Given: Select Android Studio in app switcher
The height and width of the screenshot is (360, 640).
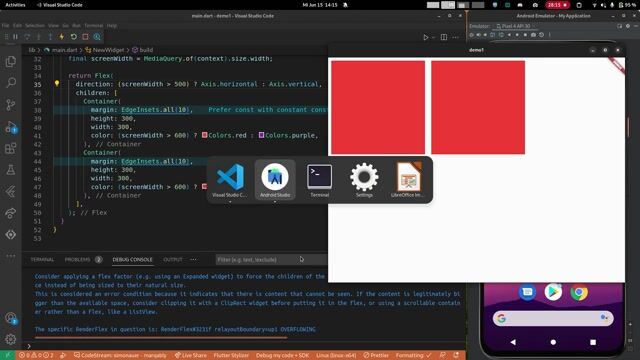Looking at the screenshot, I should pos(275,180).
